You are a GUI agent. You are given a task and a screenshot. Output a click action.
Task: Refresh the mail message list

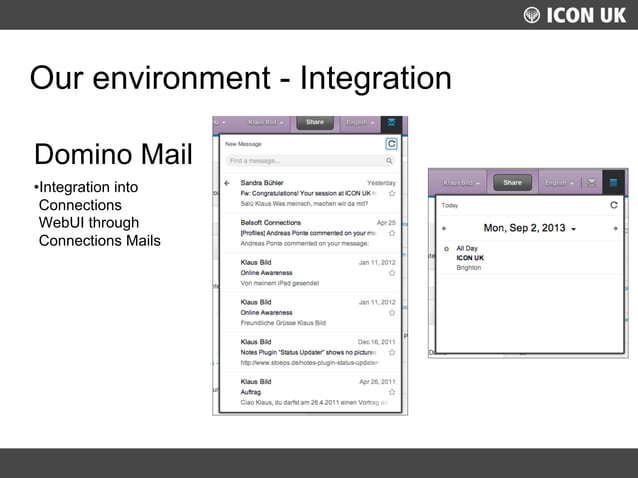pyautogui.click(x=391, y=144)
